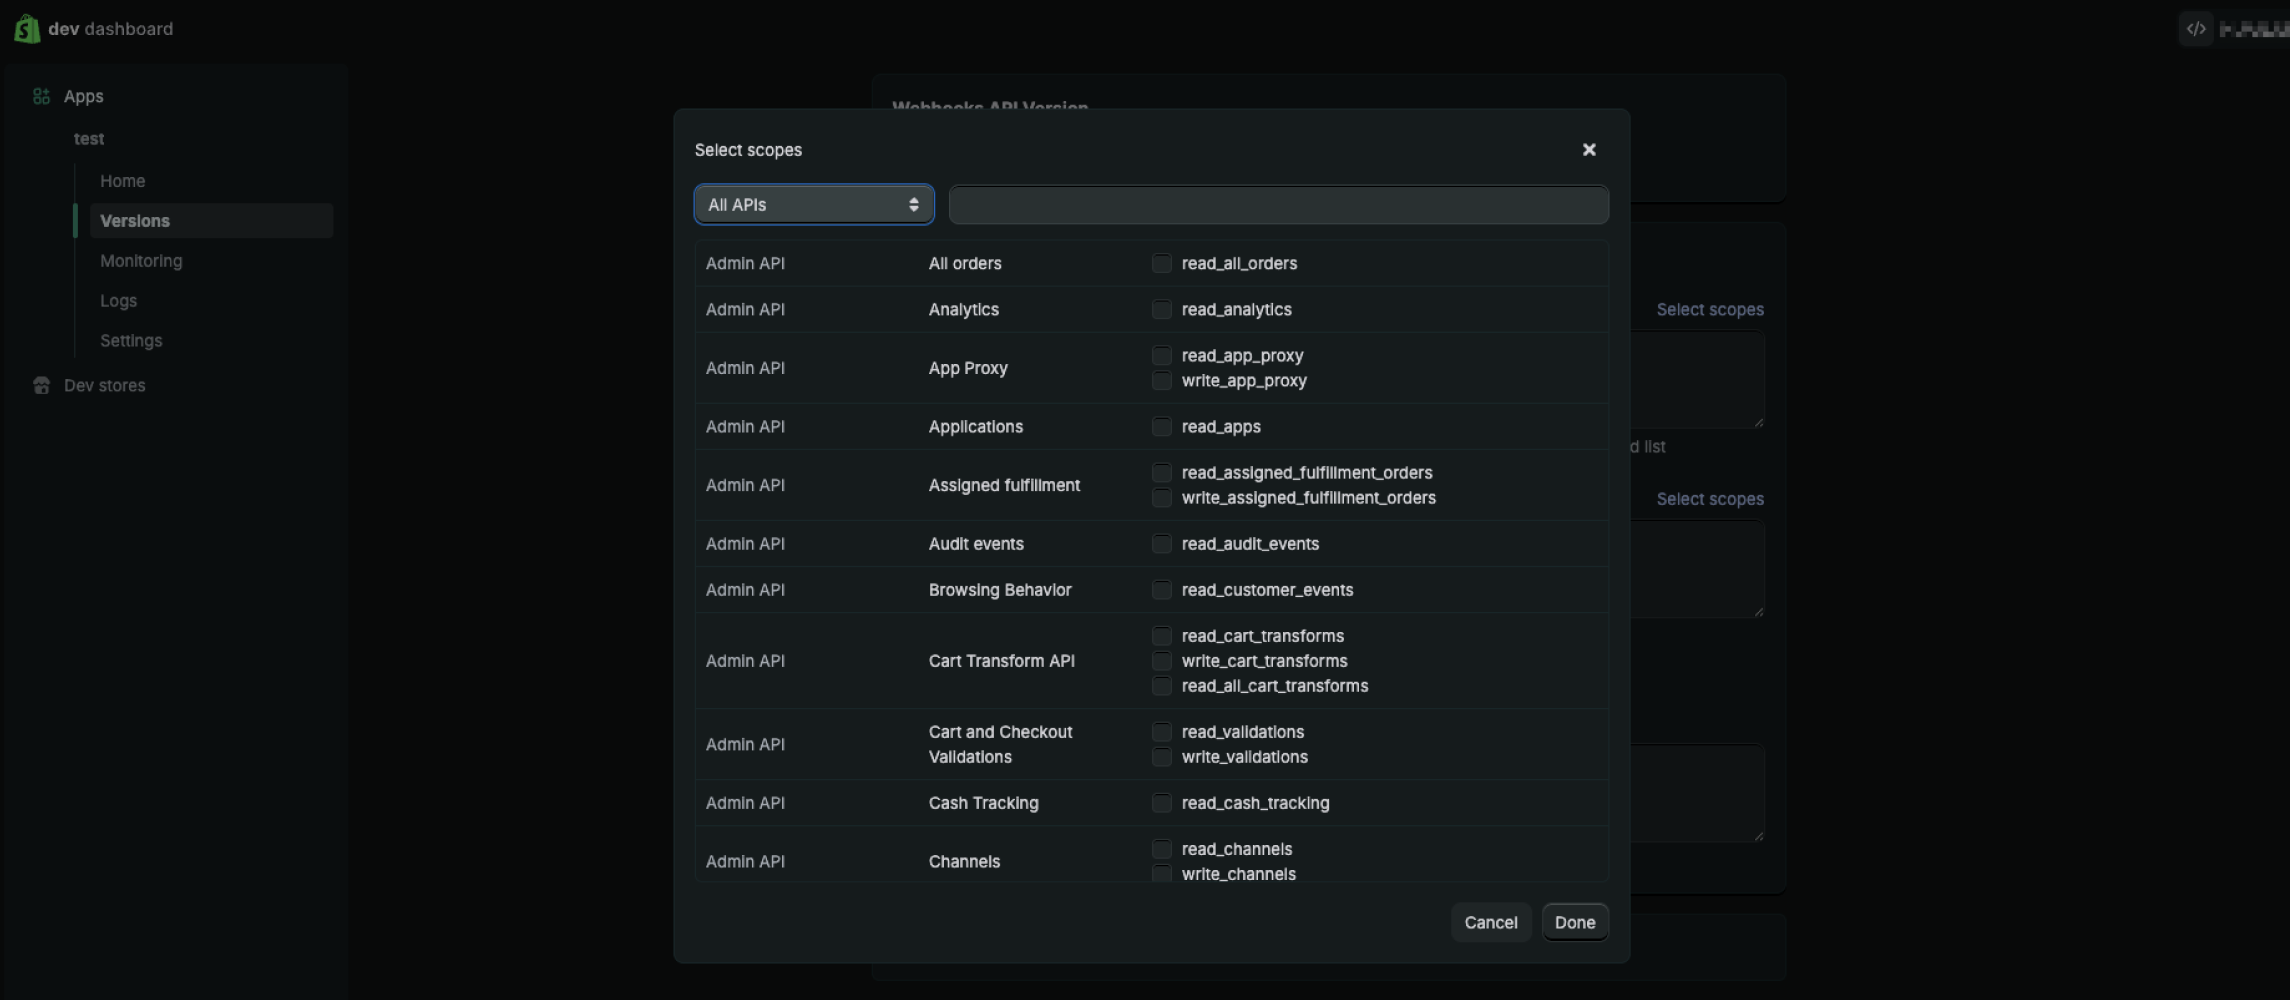This screenshot has width=2290, height=1000.
Task: Open the Versions page in sidebar
Action: click(x=135, y=221)
